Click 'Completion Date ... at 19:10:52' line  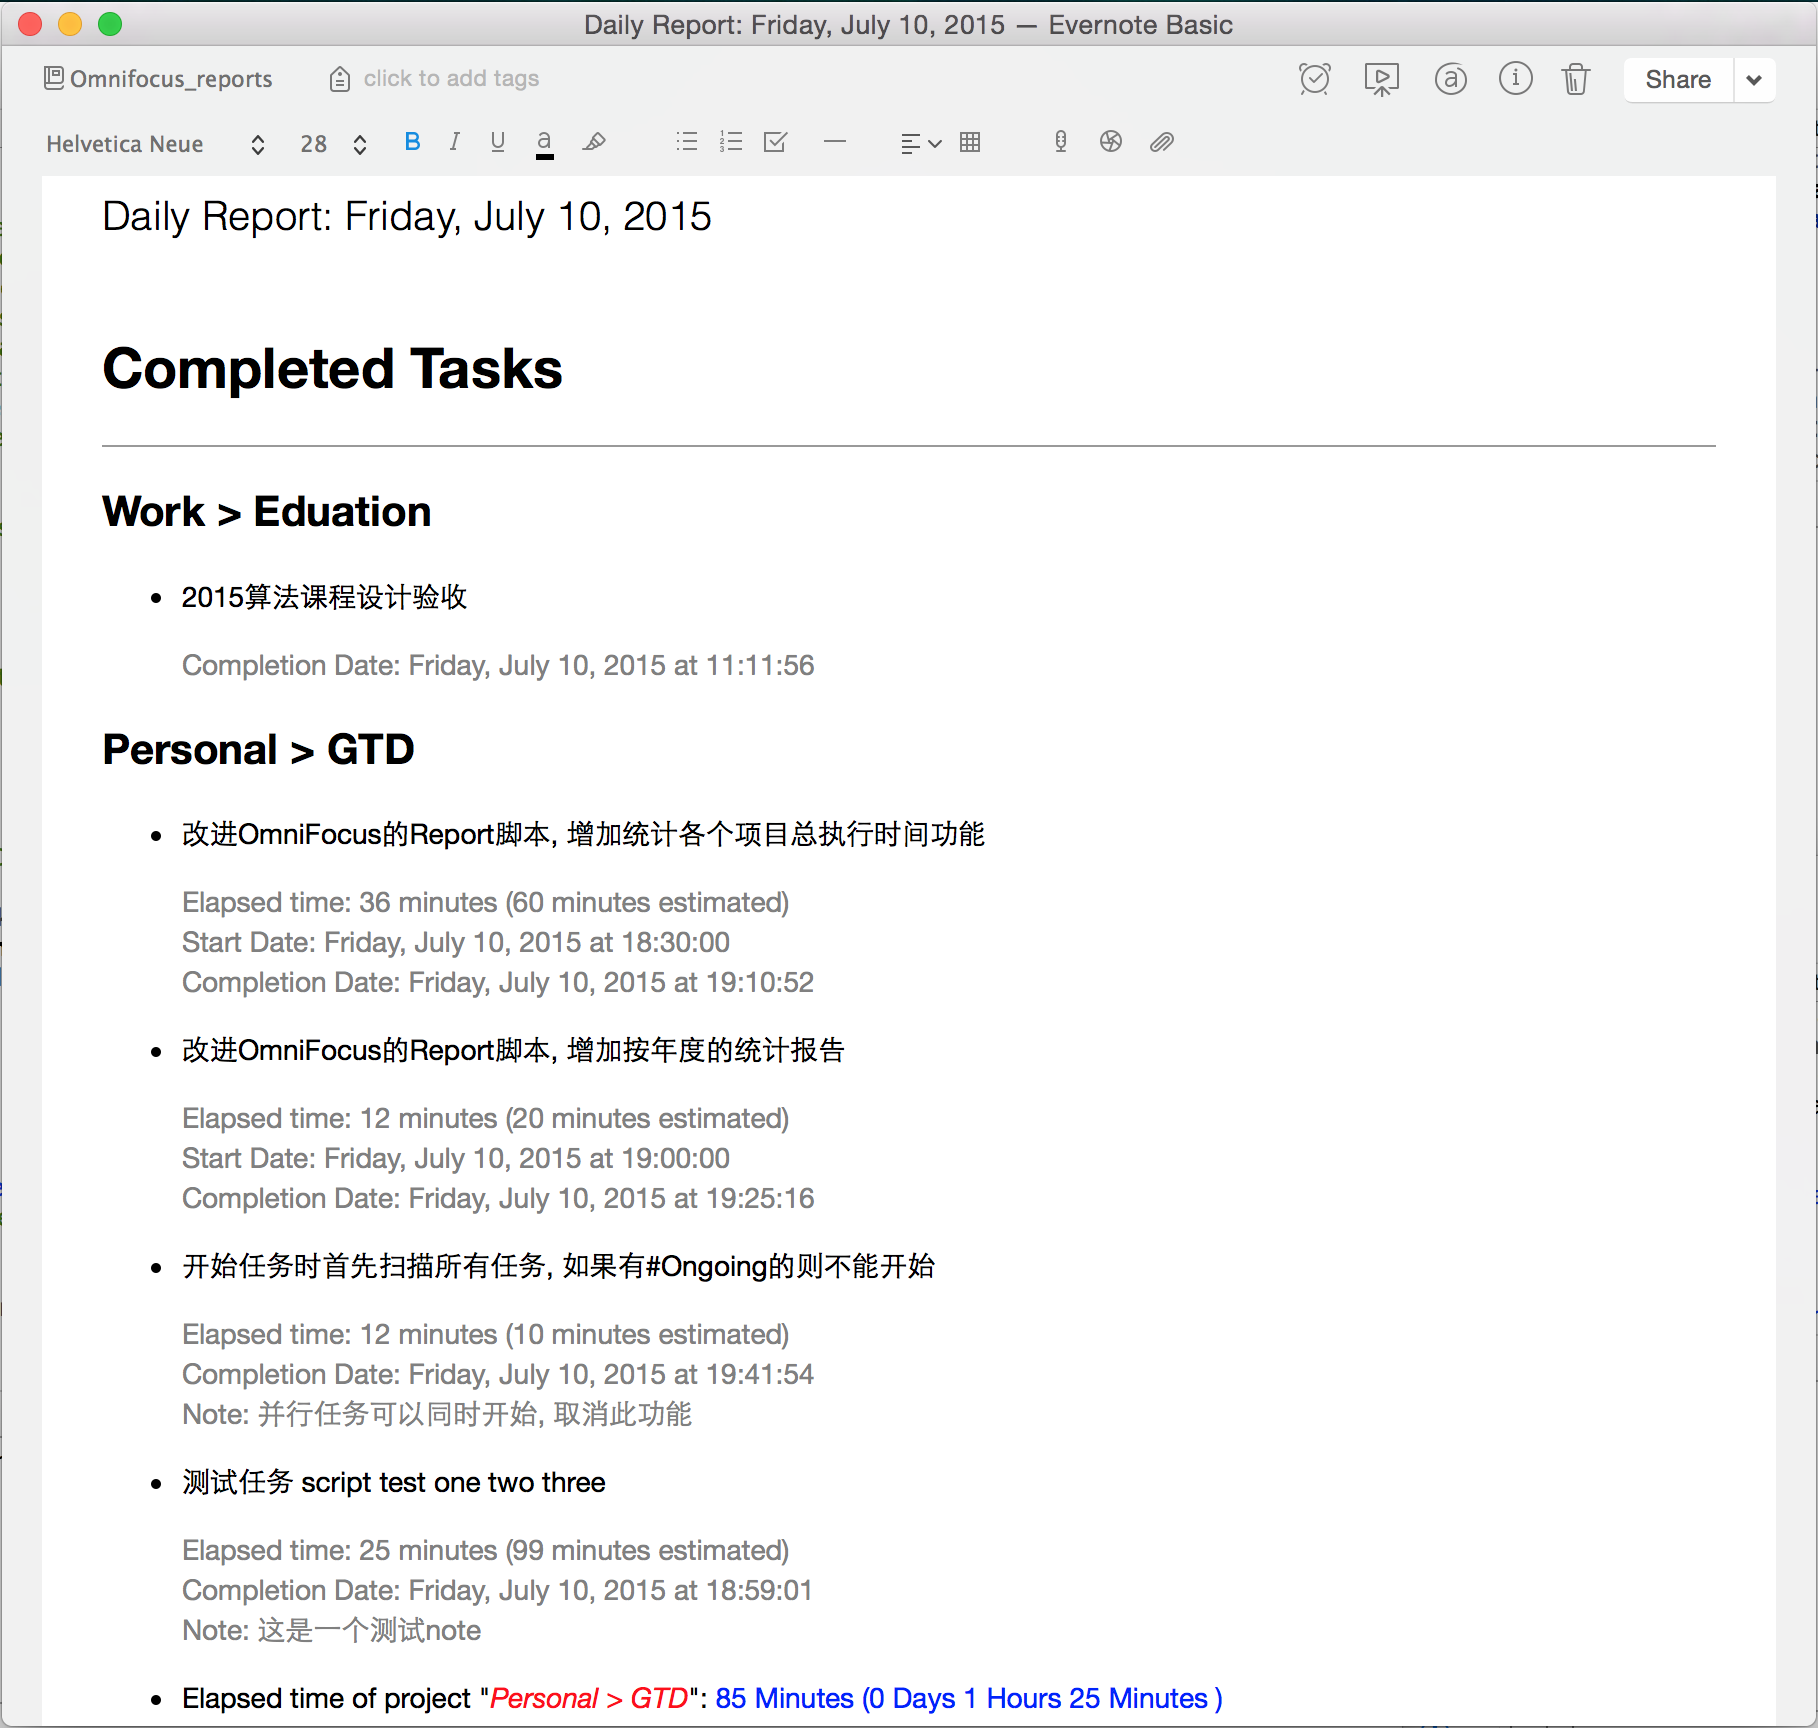coord(498,983)
